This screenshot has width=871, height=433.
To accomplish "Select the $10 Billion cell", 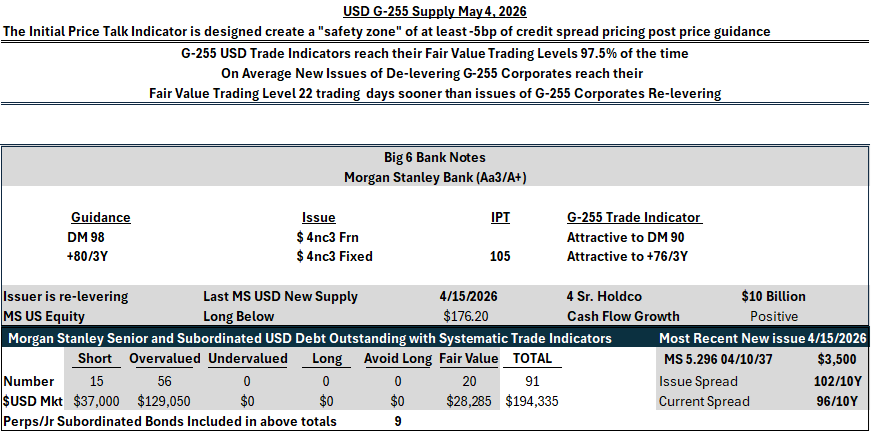I will 773,296.
